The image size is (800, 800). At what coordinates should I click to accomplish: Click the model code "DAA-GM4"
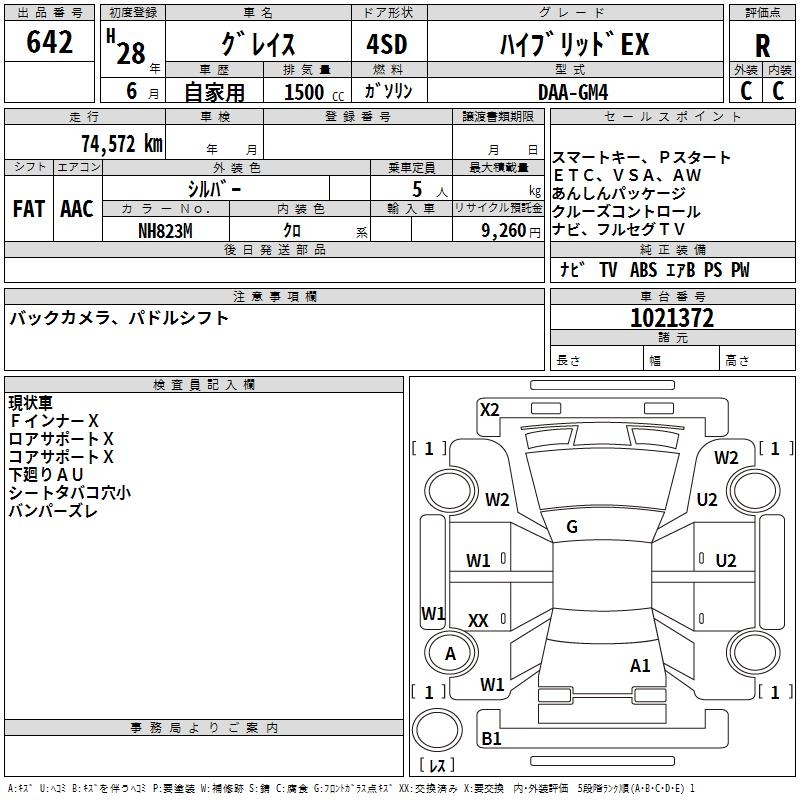572,91
